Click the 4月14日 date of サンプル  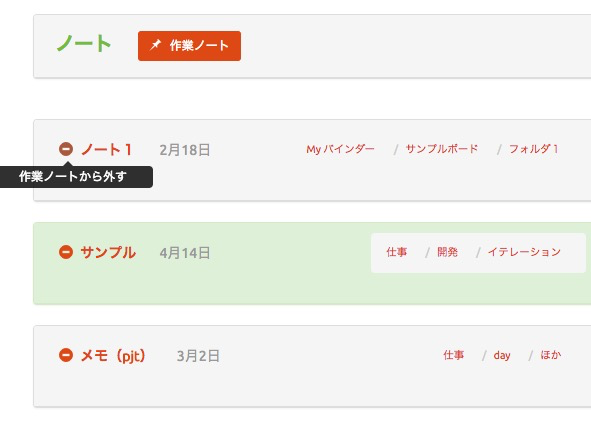point(185,253)
